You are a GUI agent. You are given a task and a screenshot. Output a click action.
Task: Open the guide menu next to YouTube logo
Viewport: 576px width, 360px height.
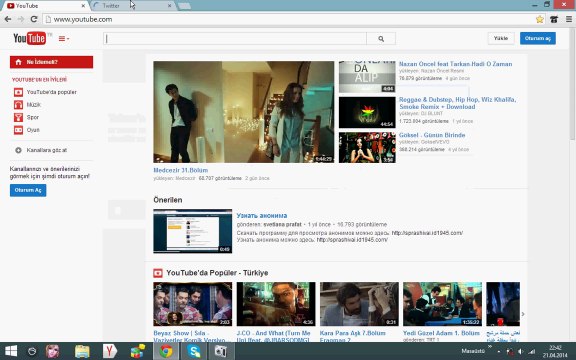(64, 39)
